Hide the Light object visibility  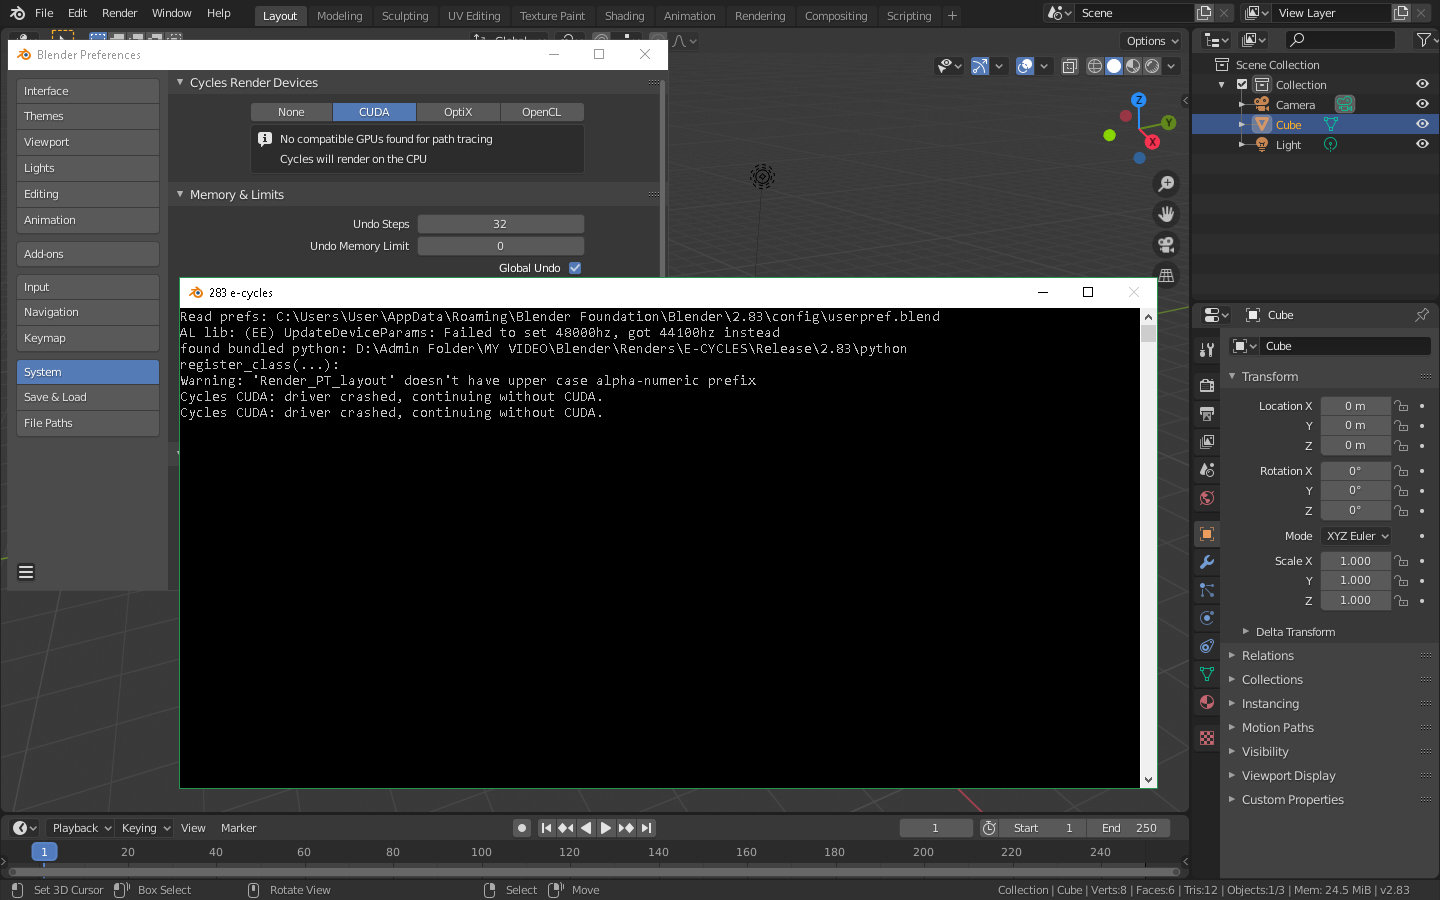pos(1422,144)
